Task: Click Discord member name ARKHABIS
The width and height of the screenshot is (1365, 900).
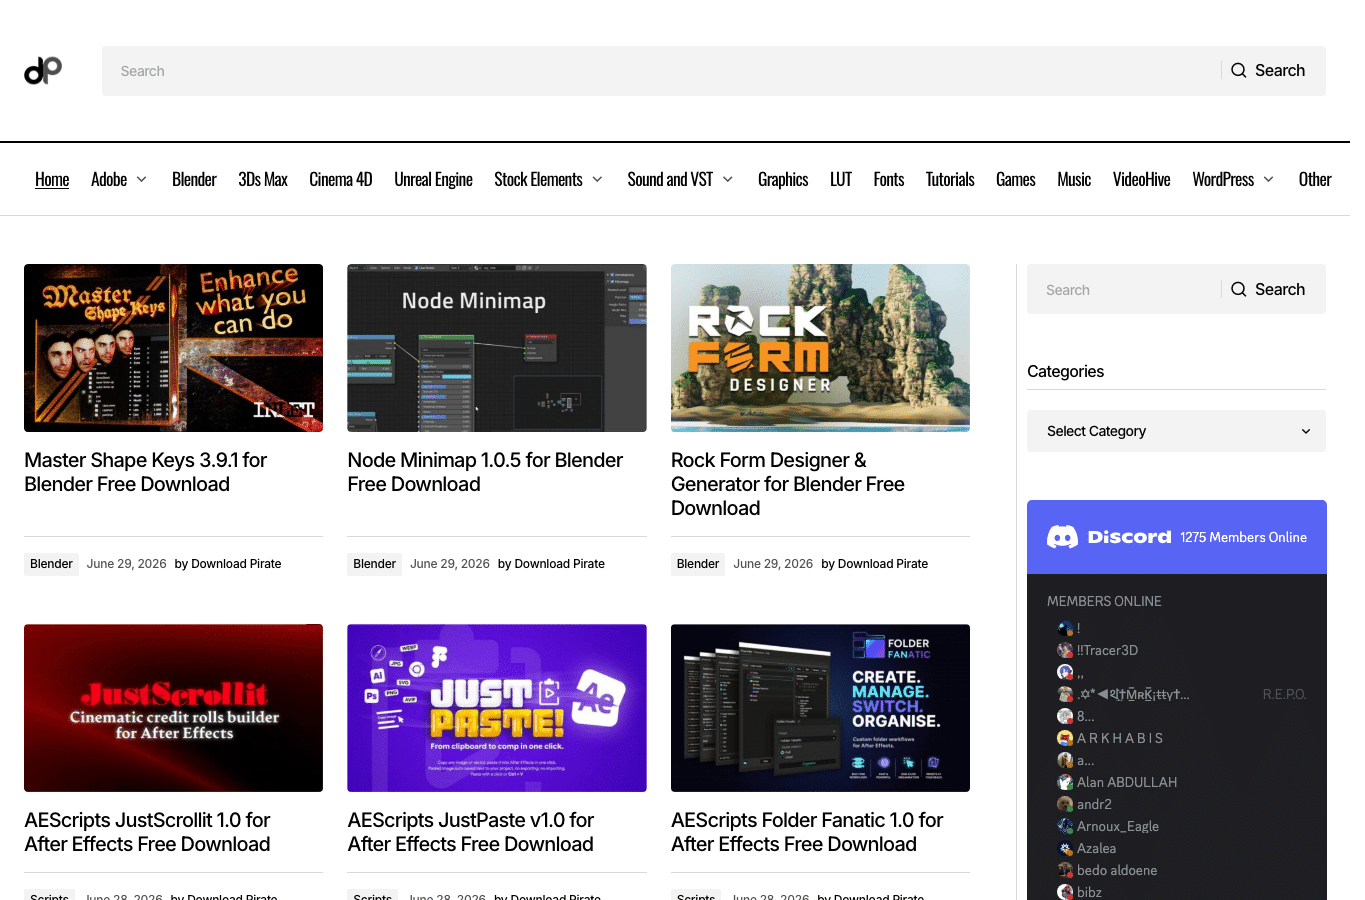Action: click(x=1120, y=738)
